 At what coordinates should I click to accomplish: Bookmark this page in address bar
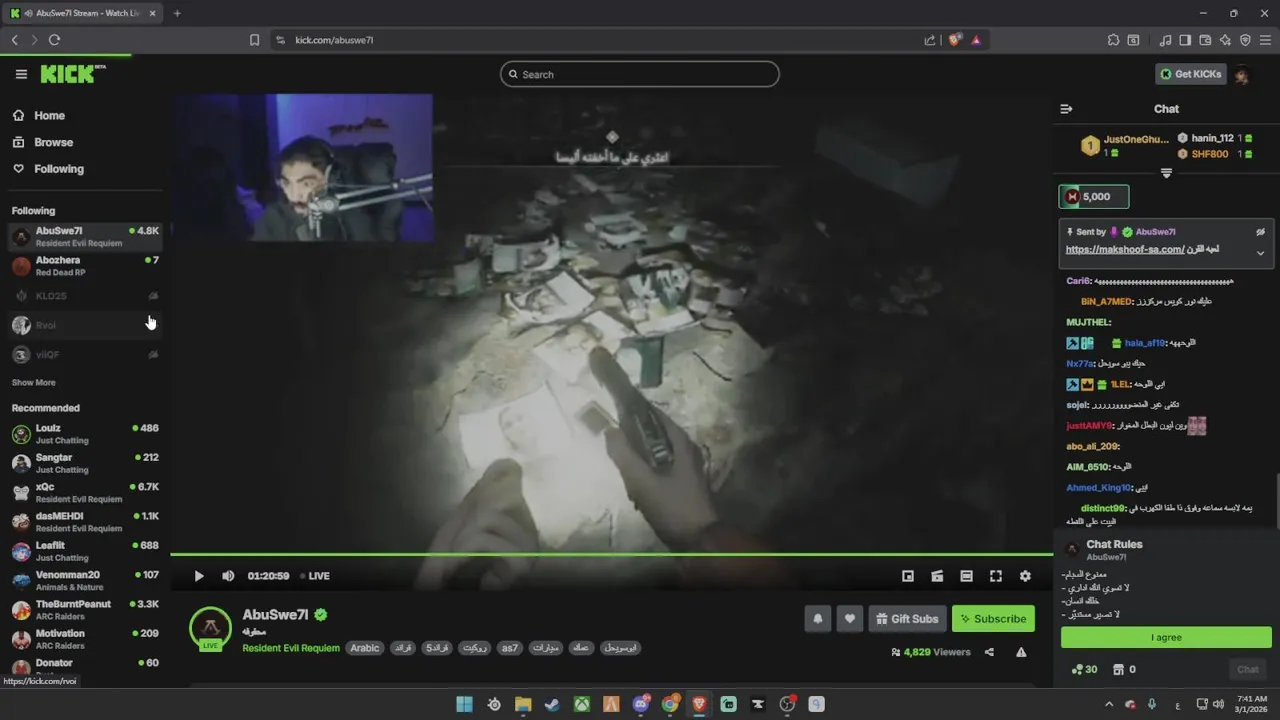[254, 40]
